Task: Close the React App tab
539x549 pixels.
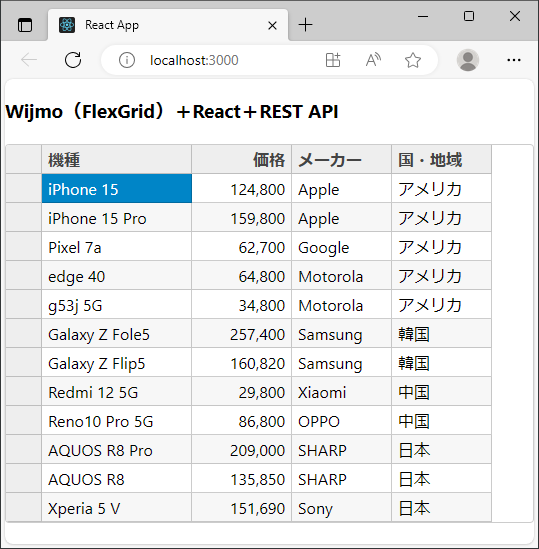Action: coord(272,26)
